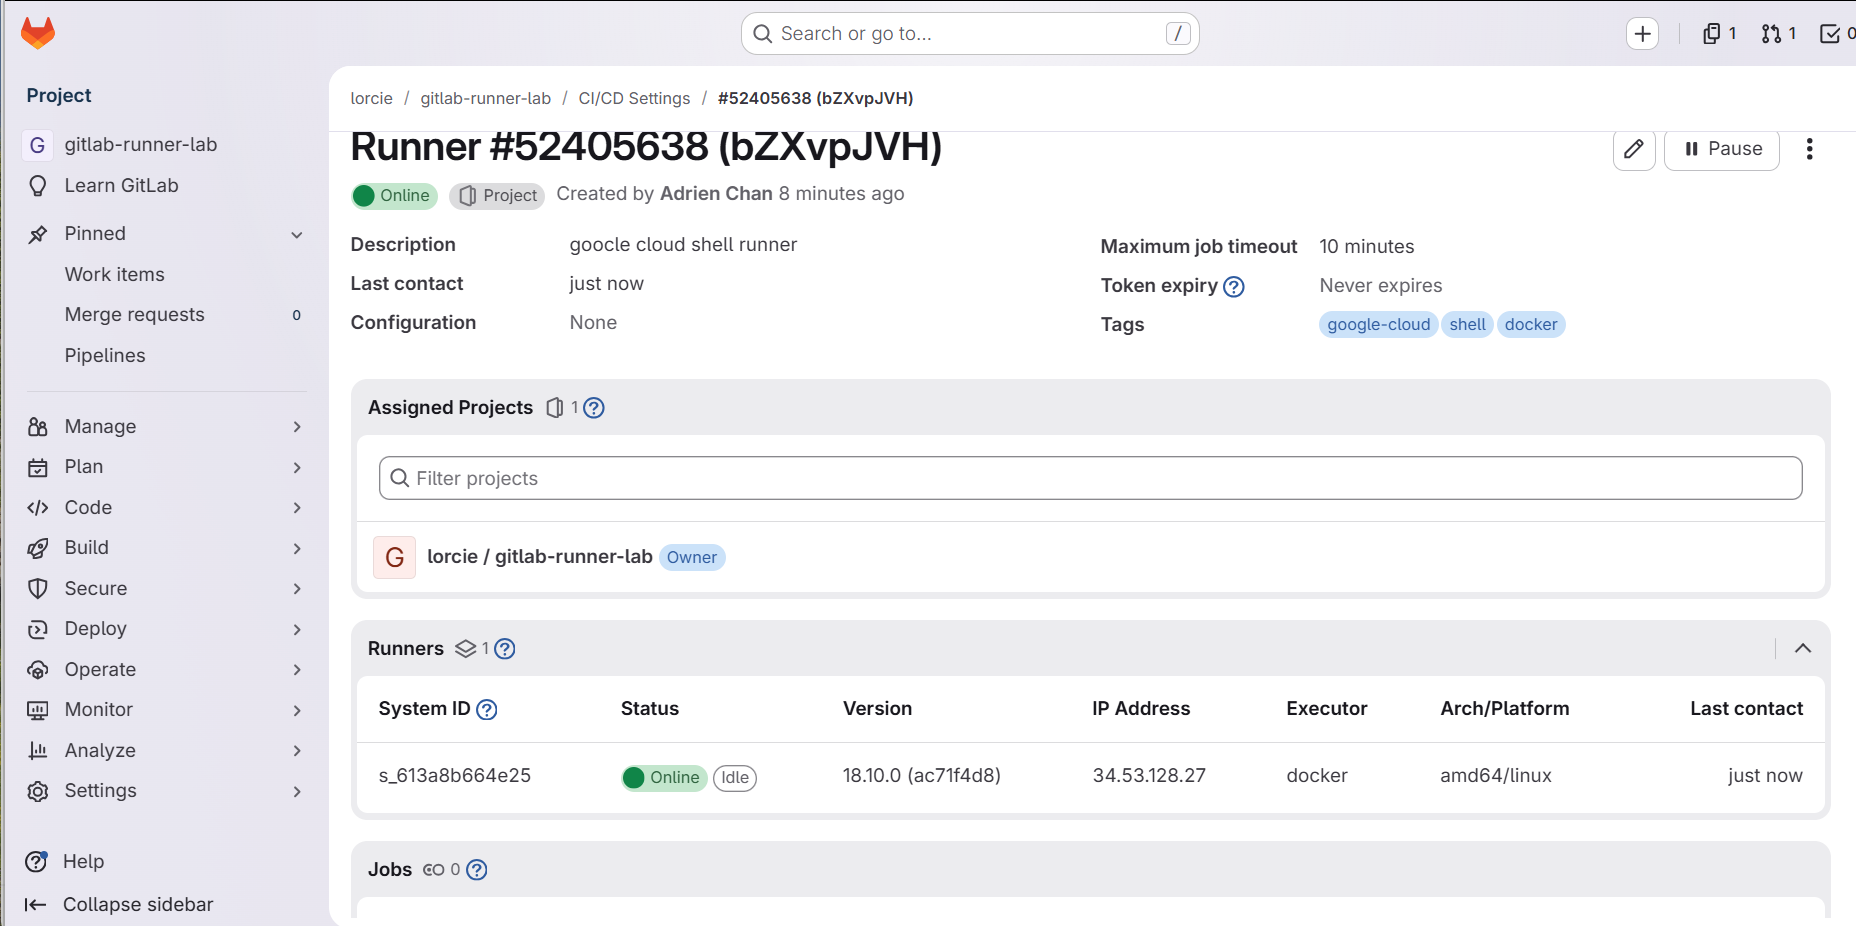Click system ID s_613a8b664e25
Screen dimensions: 1856x926
coord(455,776)
